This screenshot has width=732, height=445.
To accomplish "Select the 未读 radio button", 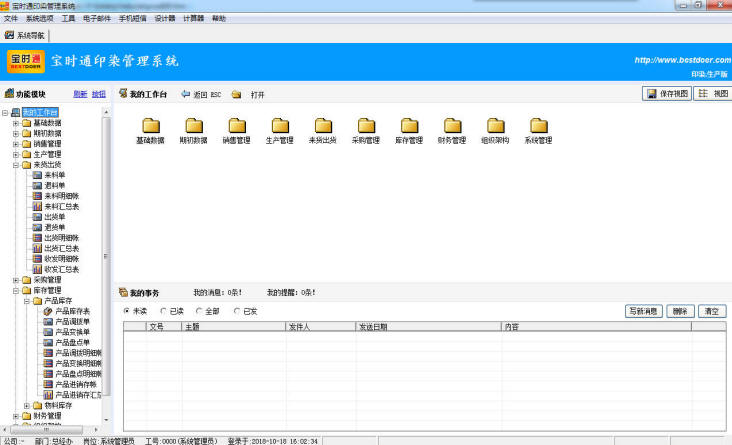I will point(127,311).
